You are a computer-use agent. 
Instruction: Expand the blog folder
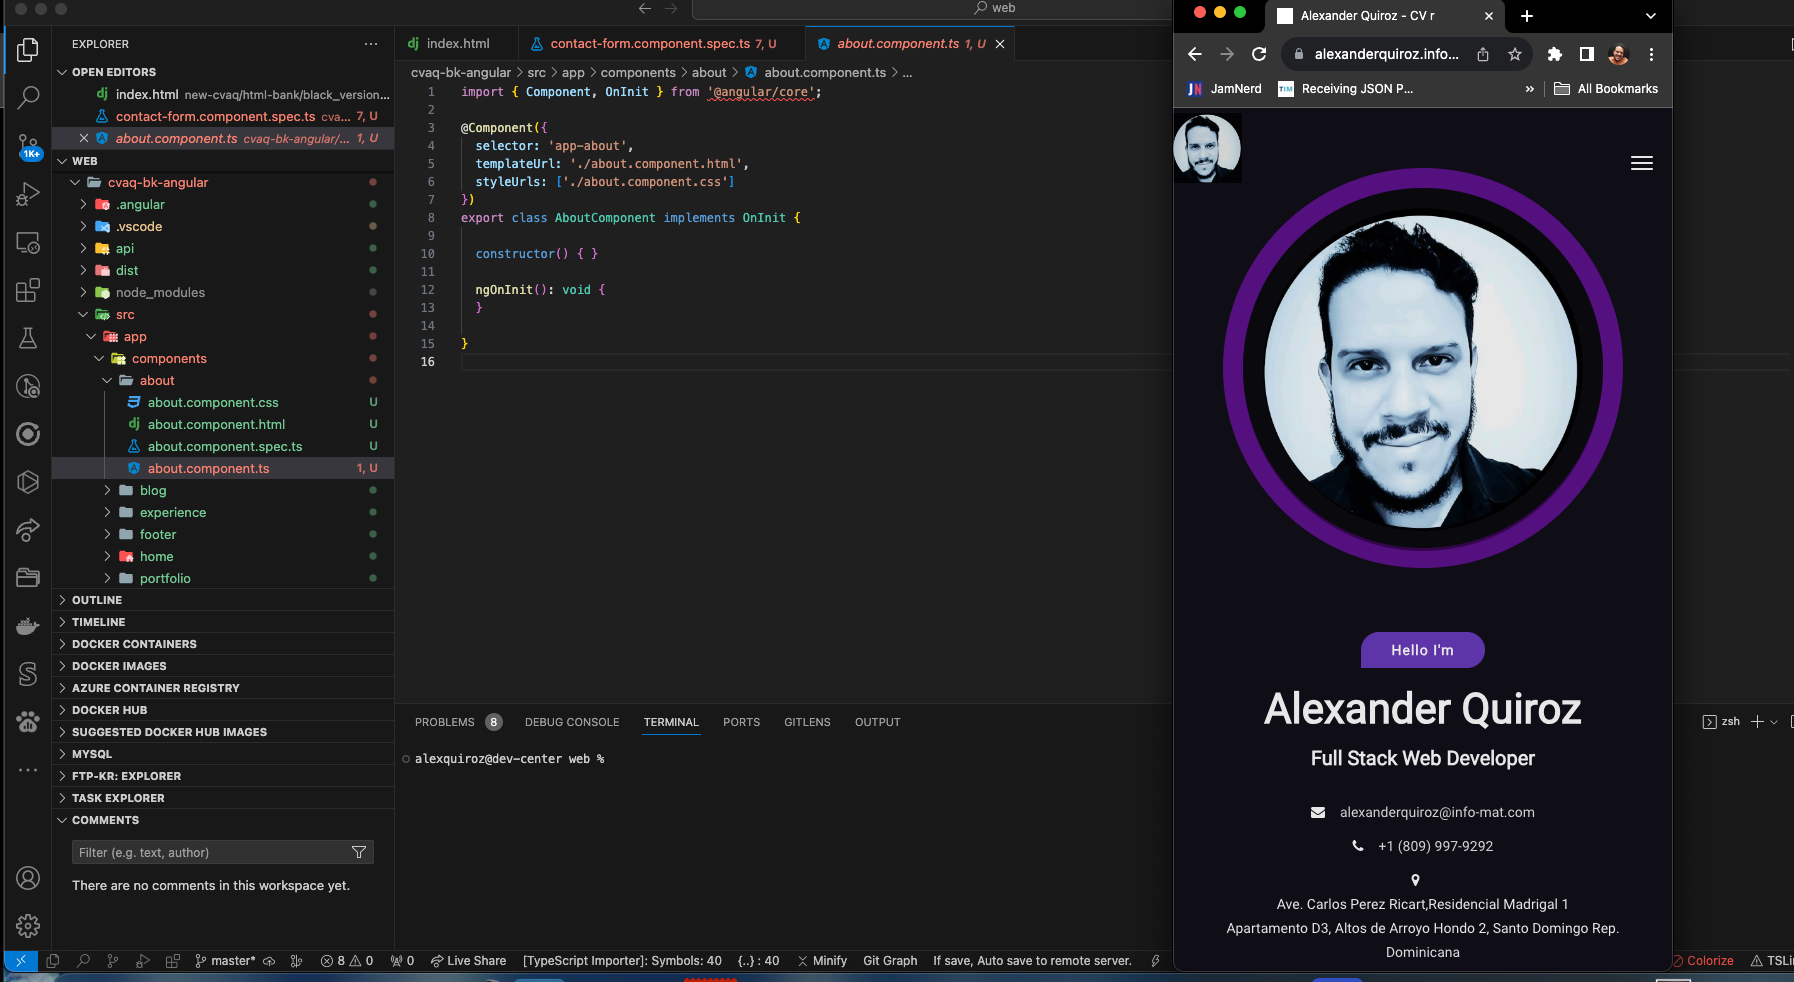(x=153, y=490)
